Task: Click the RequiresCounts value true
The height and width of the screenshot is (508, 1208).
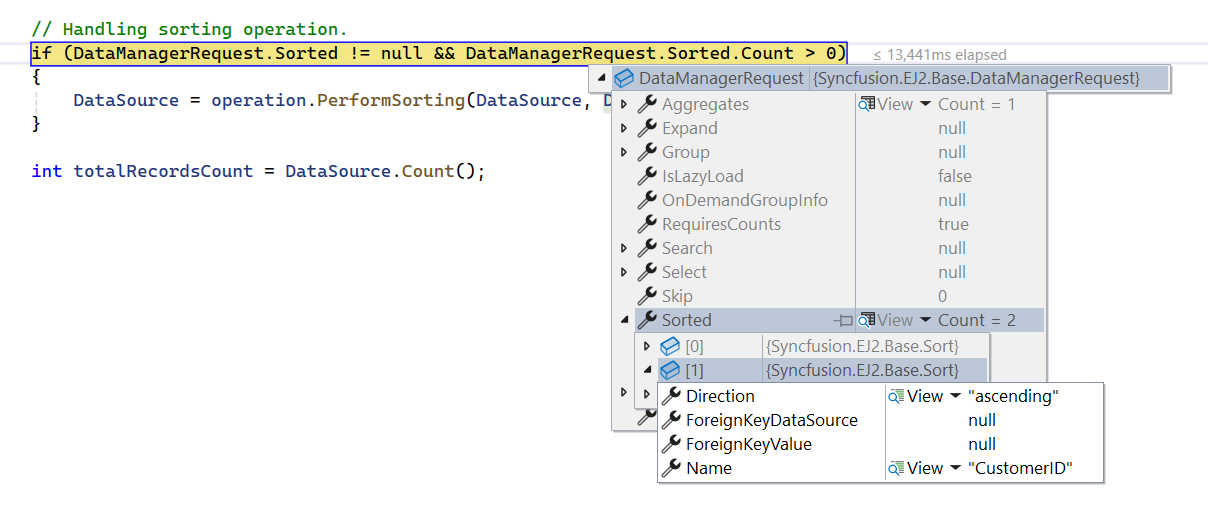Action: 953,224
